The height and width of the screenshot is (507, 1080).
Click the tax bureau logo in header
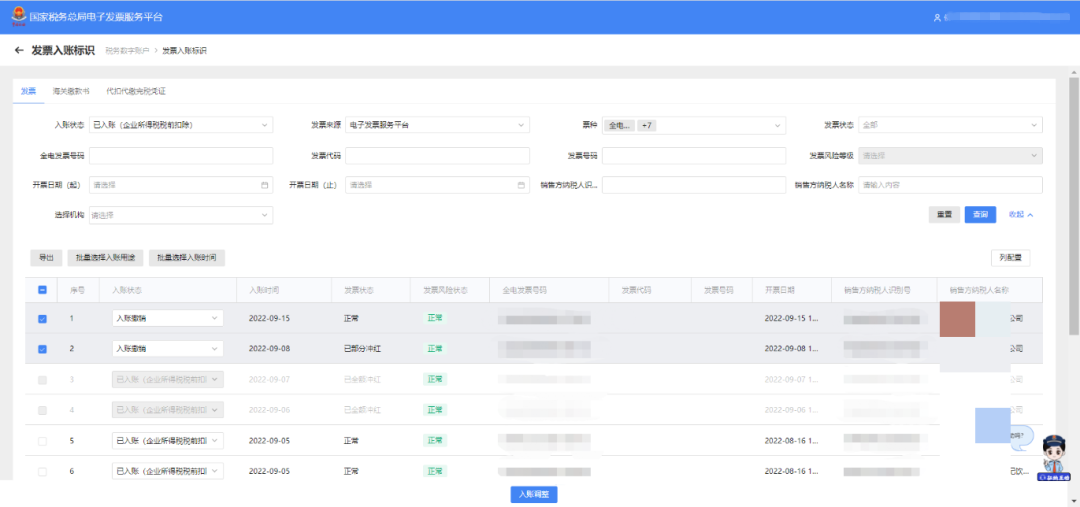[x=18, y=17]
